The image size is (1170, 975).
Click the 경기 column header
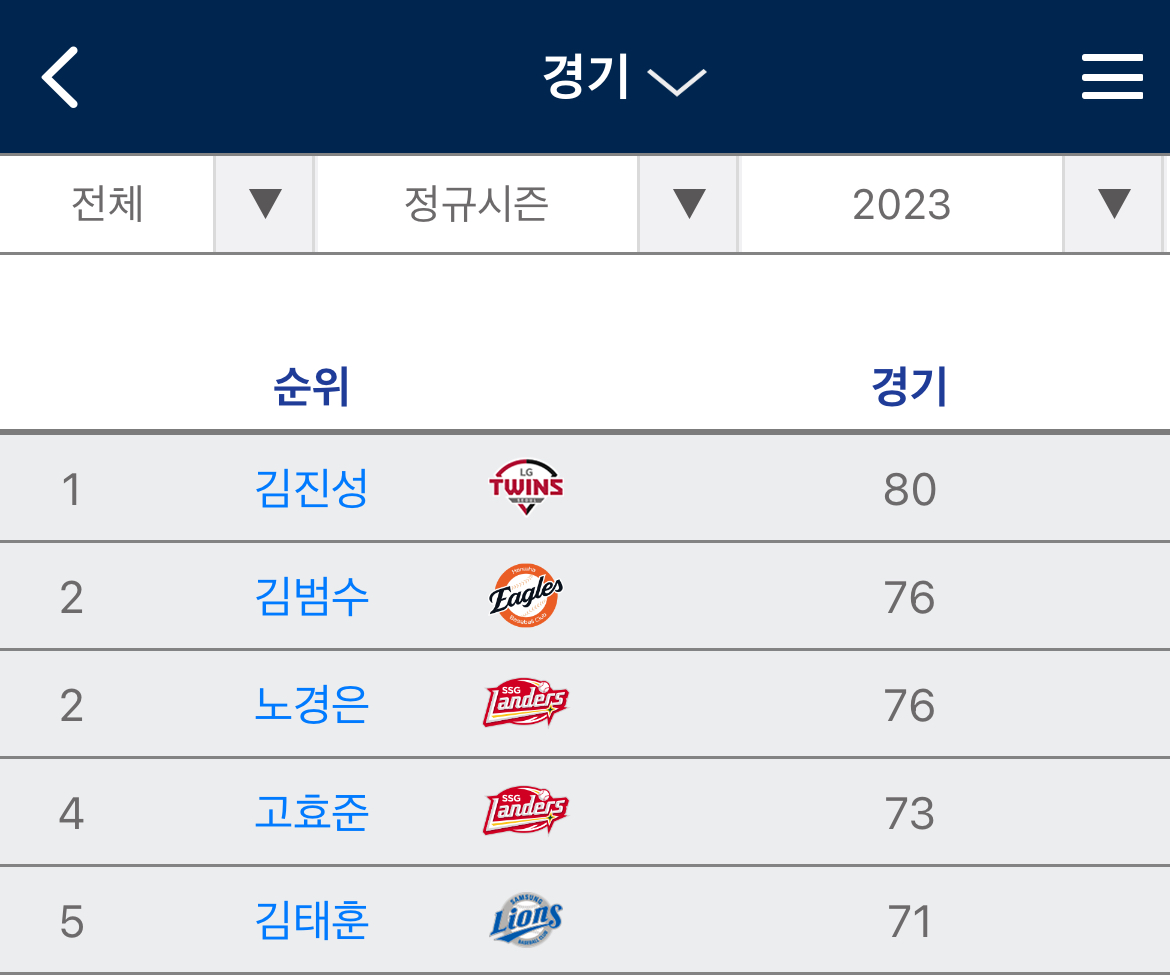[908, 387]
